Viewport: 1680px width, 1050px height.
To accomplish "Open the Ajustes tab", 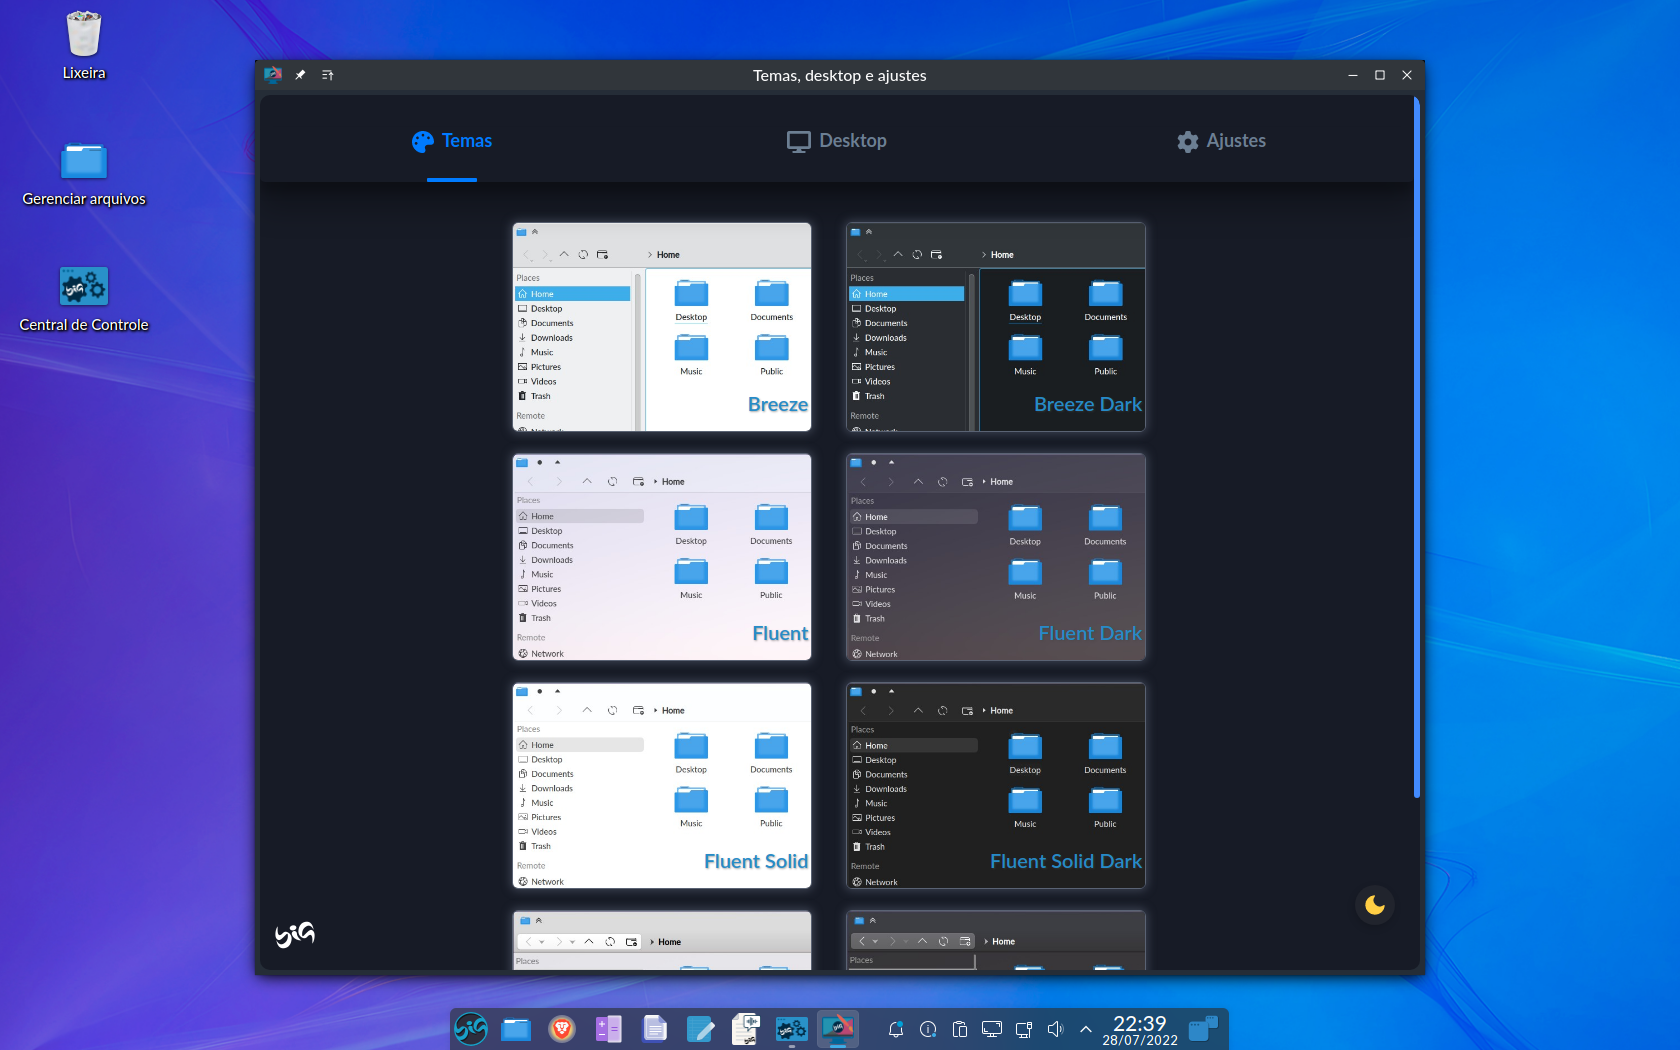I will coord(1221,141).
